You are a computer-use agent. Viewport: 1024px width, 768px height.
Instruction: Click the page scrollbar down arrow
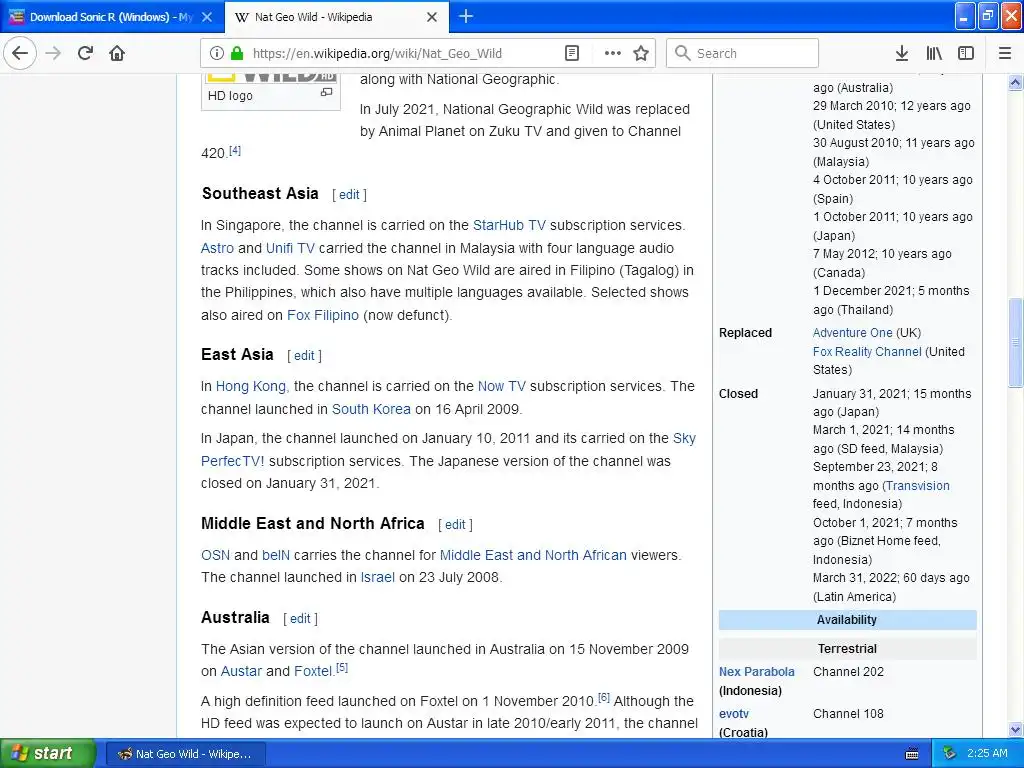[1016, 729]
